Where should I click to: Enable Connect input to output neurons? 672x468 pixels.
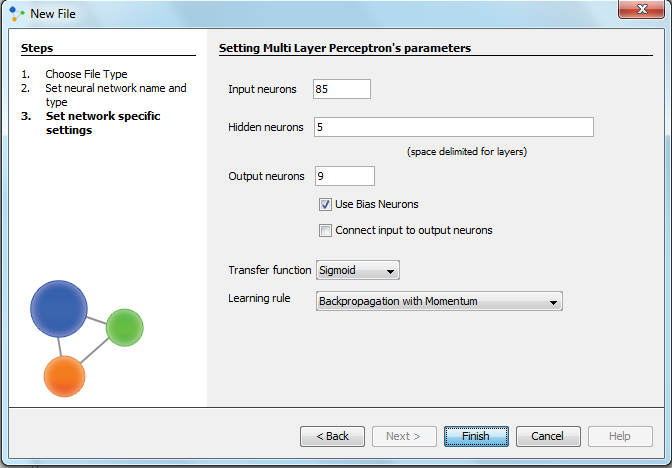326,230
